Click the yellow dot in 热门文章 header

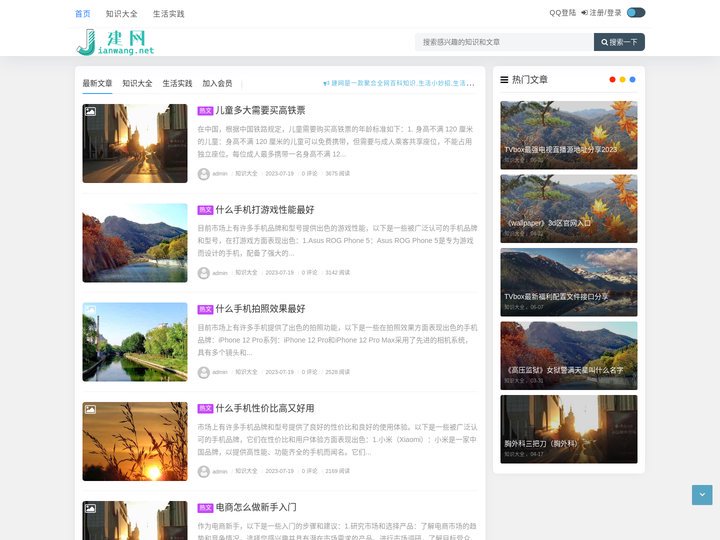pos(622,79)
